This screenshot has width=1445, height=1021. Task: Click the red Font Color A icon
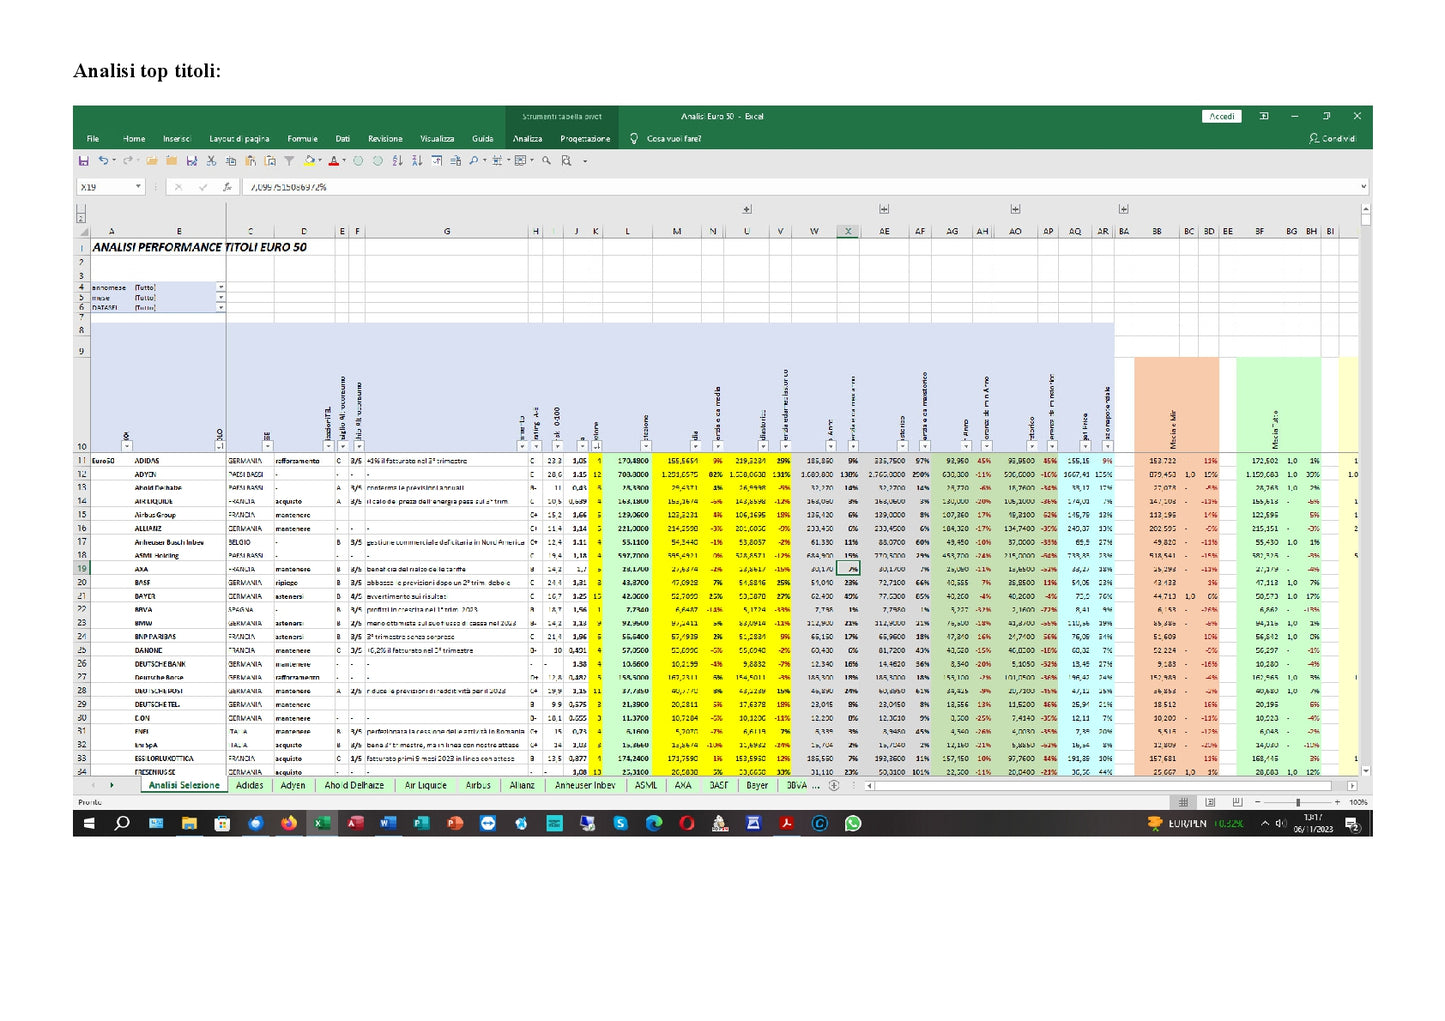tap(334, 160)
